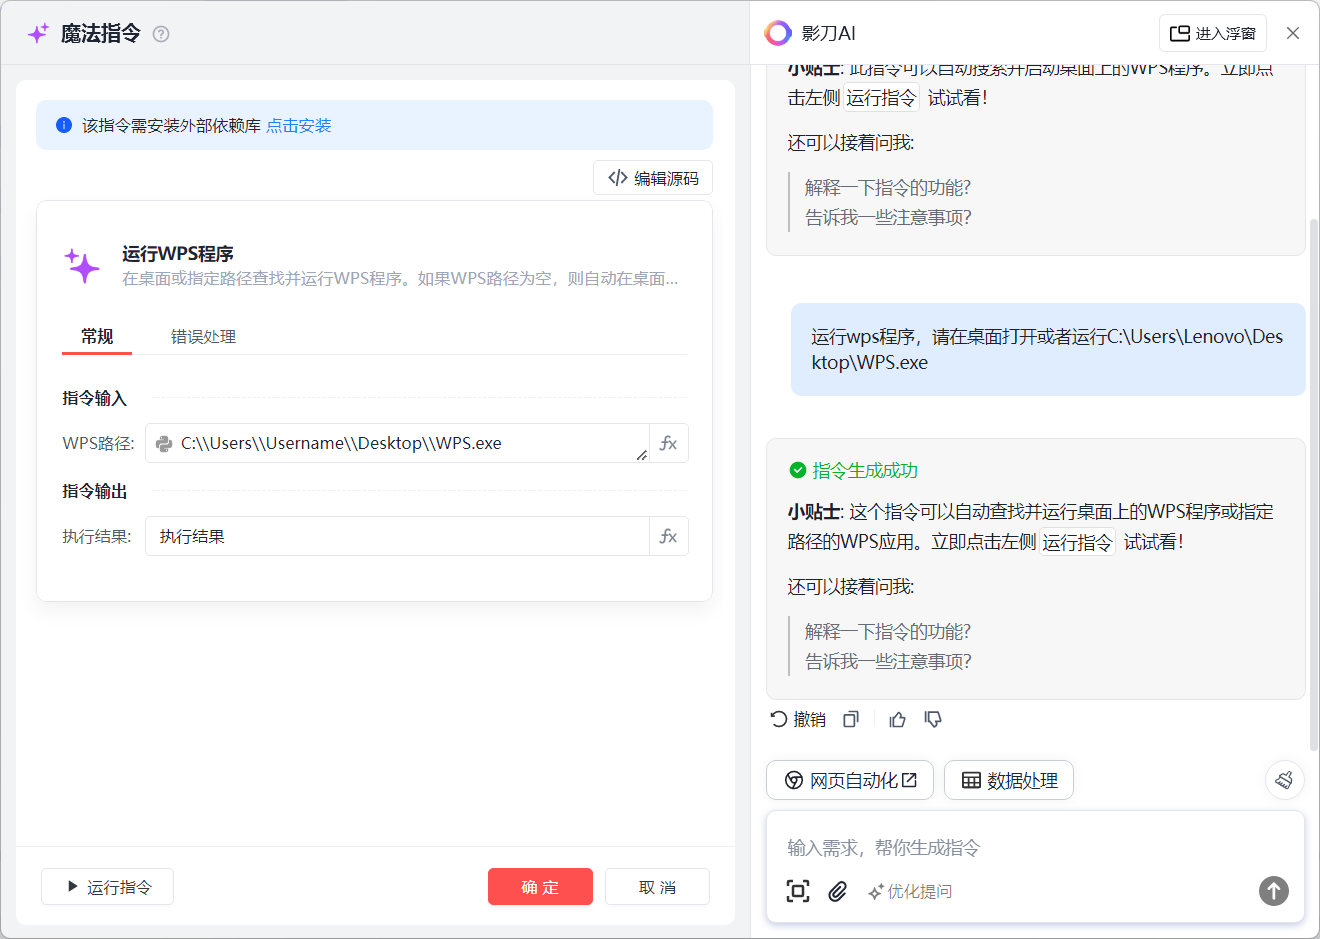This screenshot has height=939, width=1320.
Task: Send the message with the arrow button
Action: click(x=1274, y=891)
